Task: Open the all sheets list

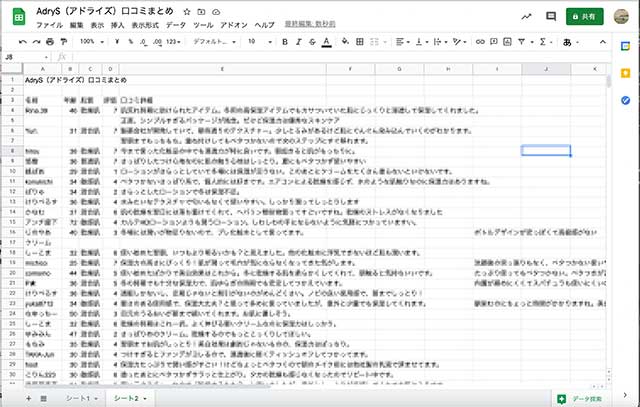Action: pyautogui.click(x=43, y=398)
